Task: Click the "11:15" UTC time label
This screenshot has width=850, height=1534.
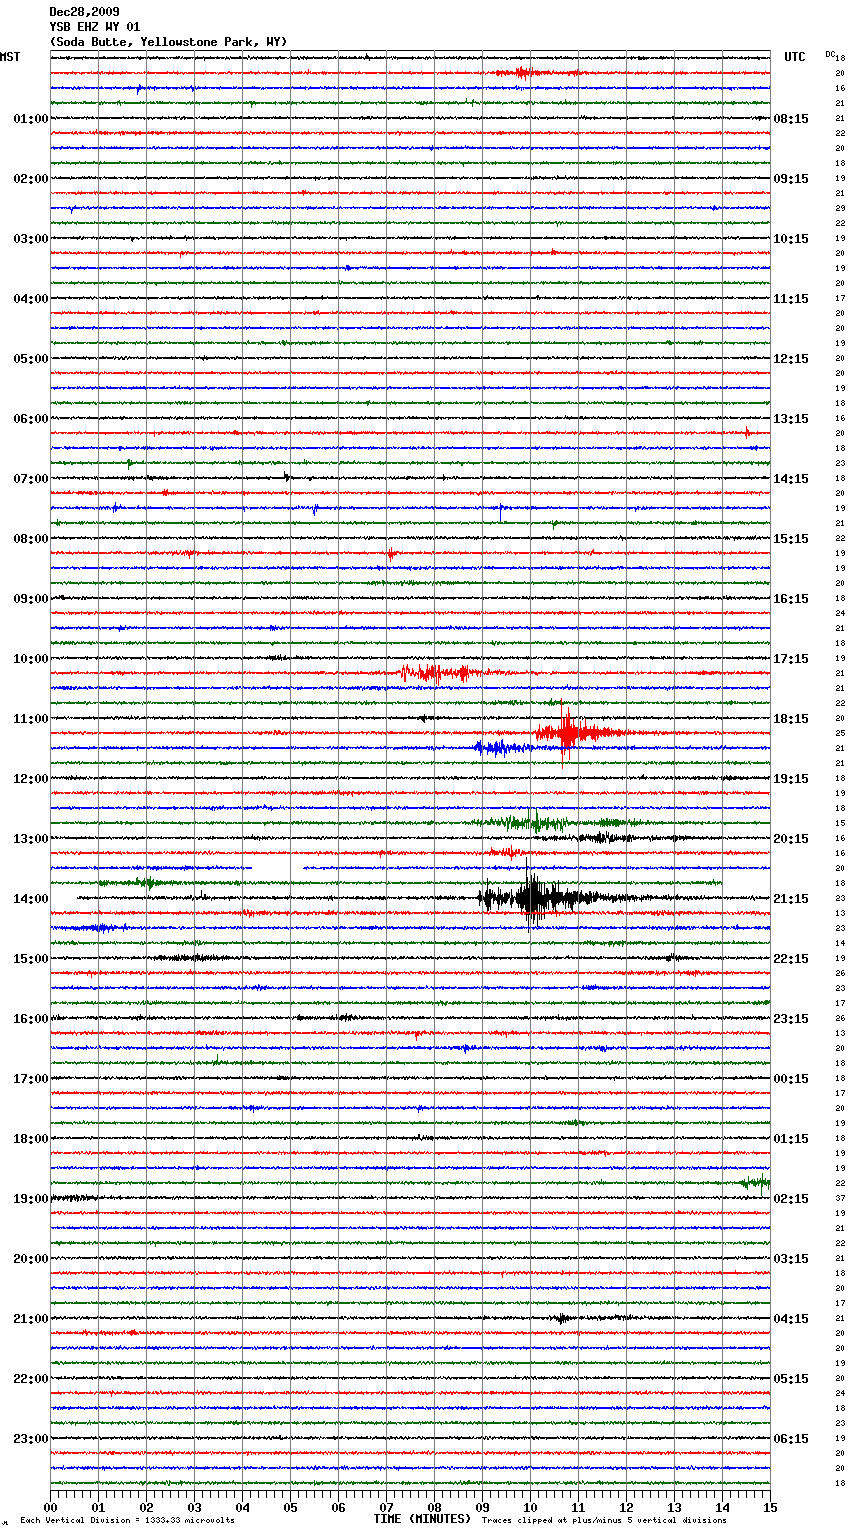Action: click(x=791, y=299)
